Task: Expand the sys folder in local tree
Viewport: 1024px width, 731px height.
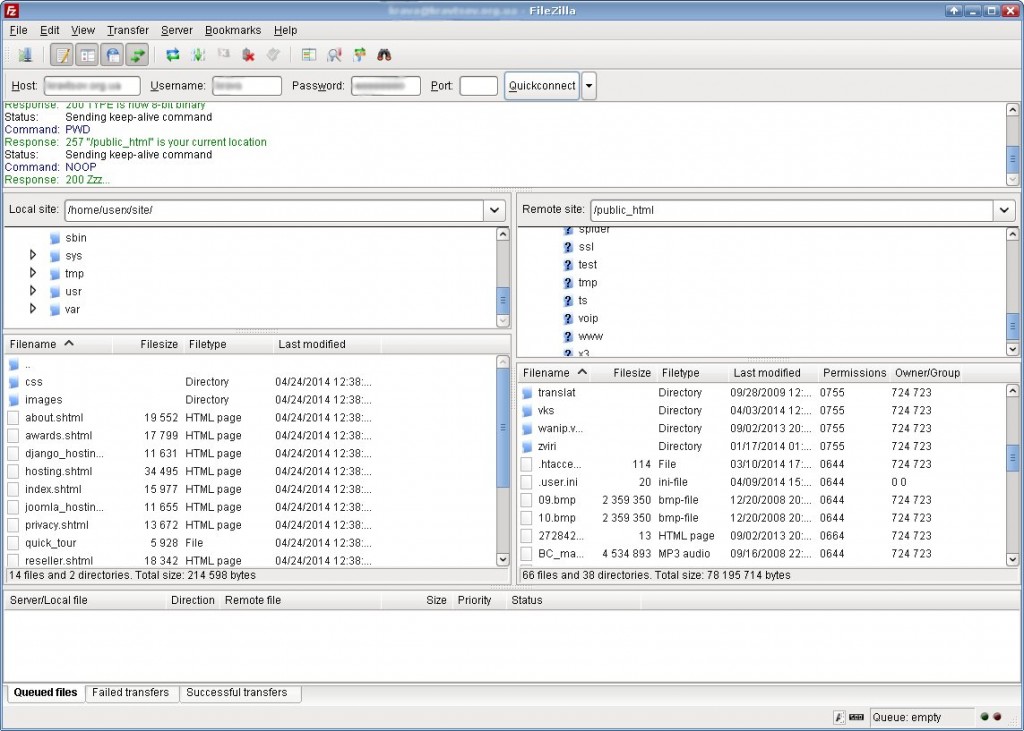Action: pyautogui.click(x=33, y=255)
